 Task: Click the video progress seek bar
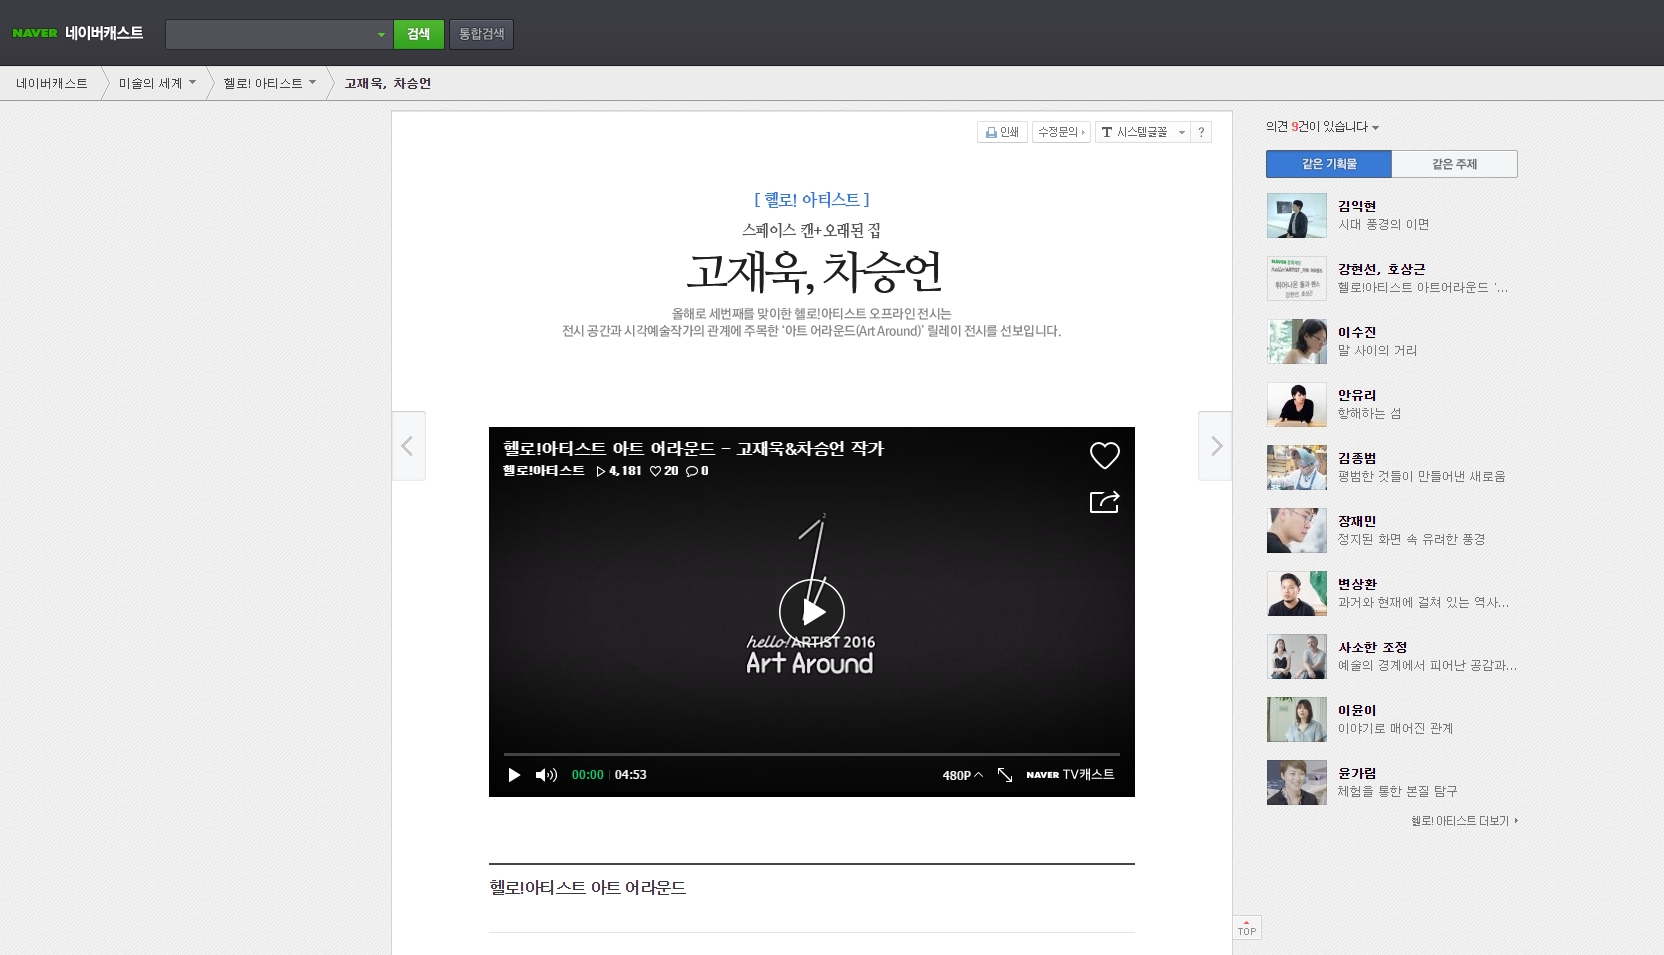pos(811,754)
